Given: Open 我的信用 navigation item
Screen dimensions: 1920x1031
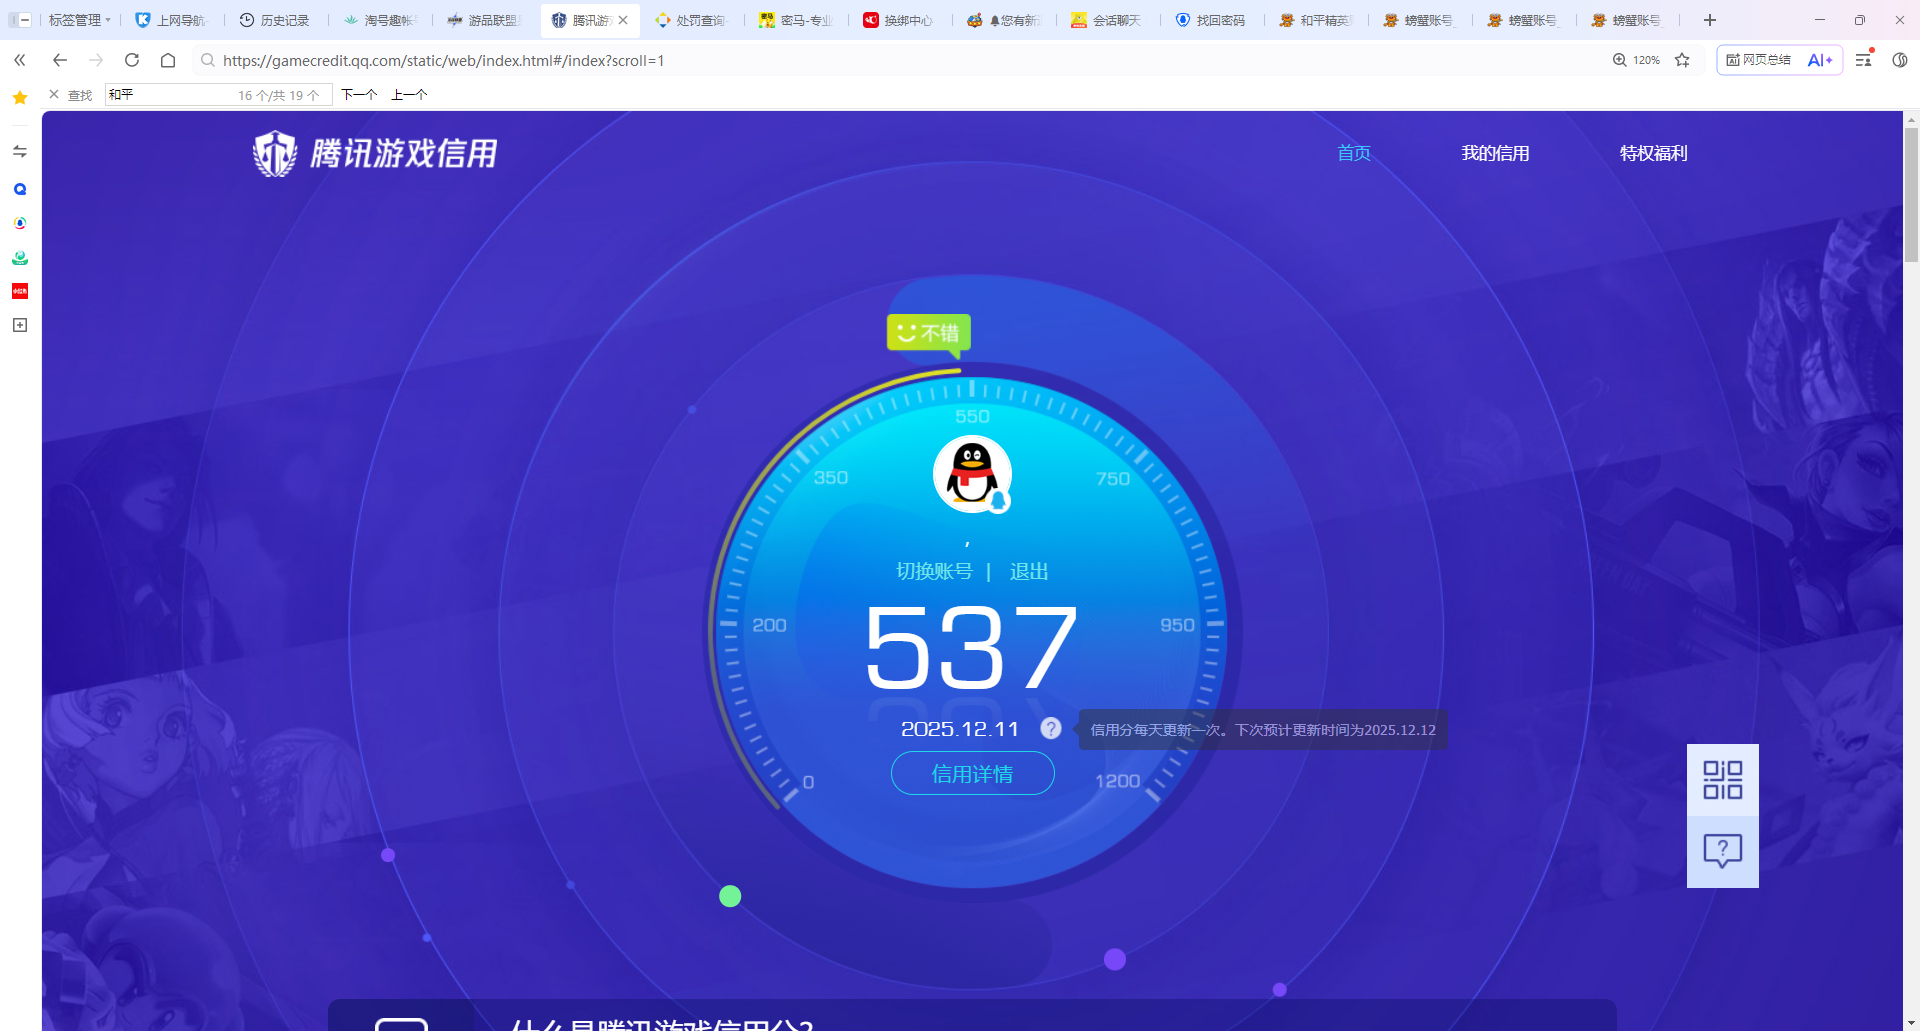Looking at the screenshot, I should (x=1495, y=153).
